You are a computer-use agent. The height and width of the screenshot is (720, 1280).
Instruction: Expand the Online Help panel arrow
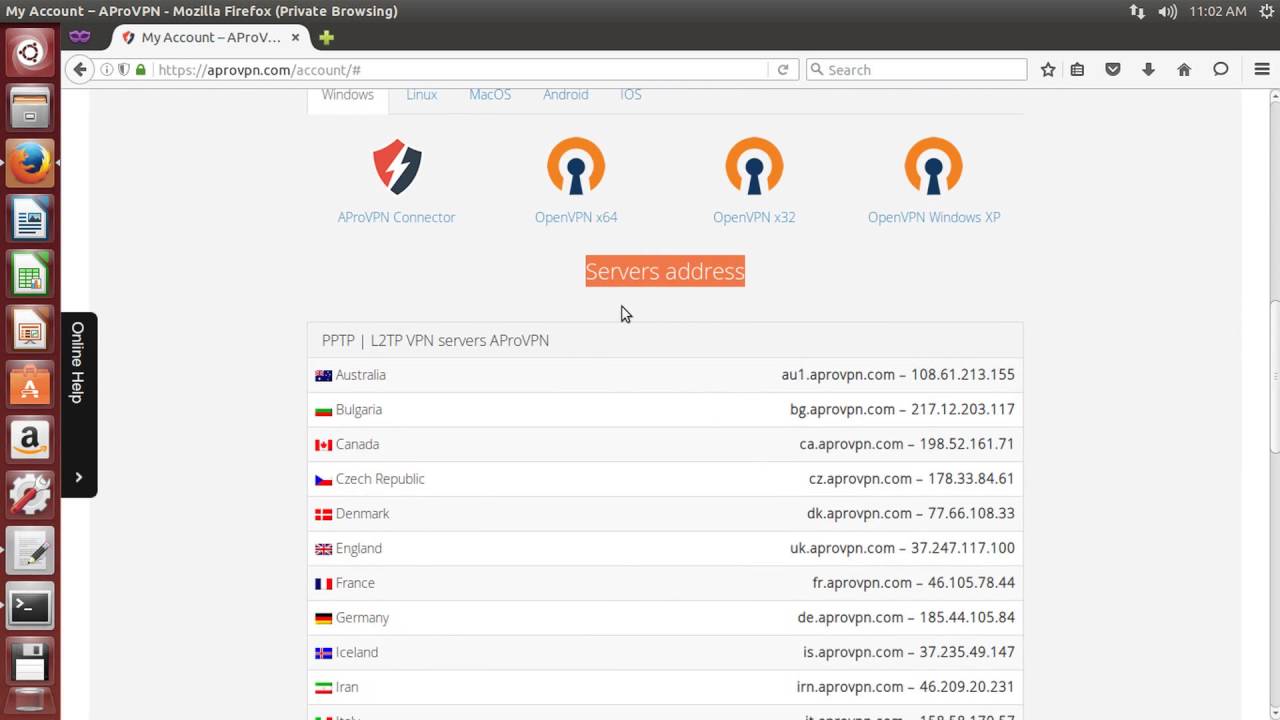[78, 477]
